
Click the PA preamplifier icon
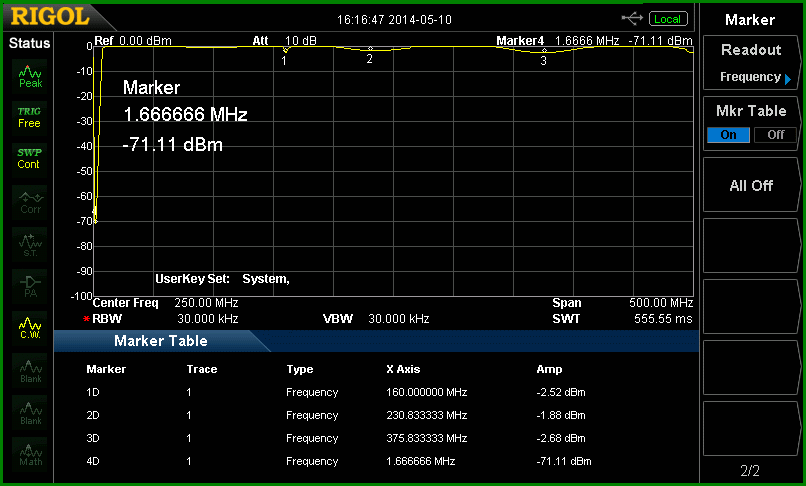point(30,286)
